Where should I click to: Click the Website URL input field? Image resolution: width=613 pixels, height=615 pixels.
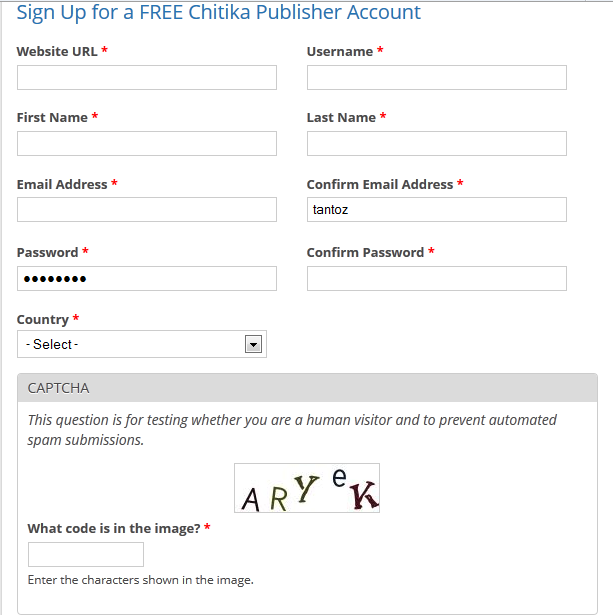click(x=146, y=78)
